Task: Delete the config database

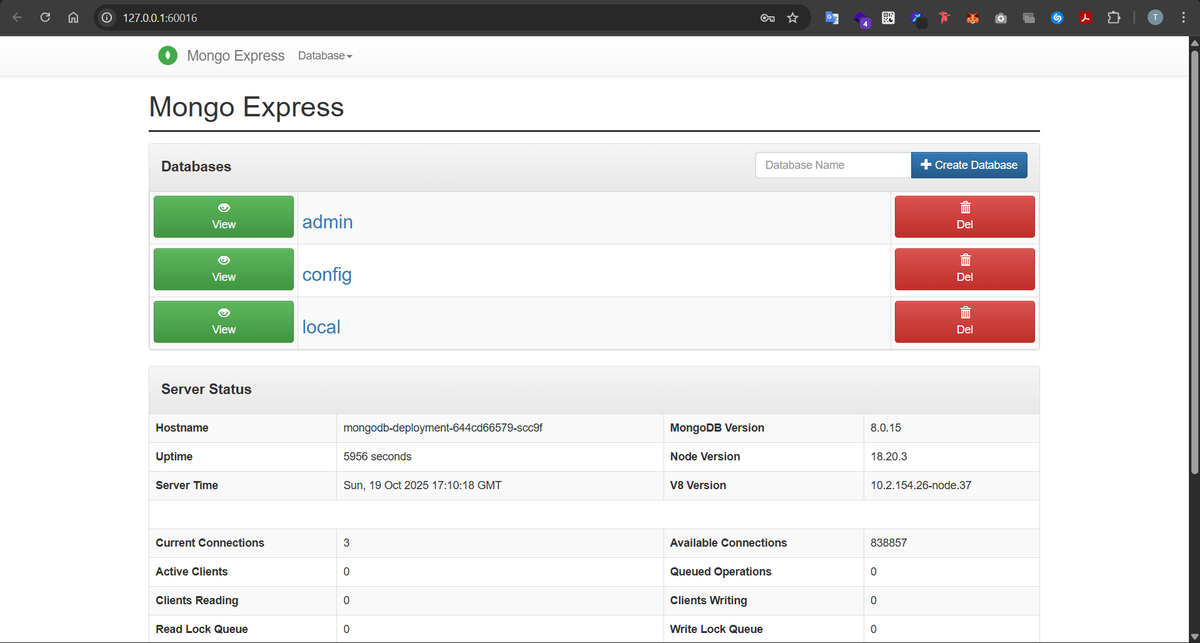Action: 965,269
